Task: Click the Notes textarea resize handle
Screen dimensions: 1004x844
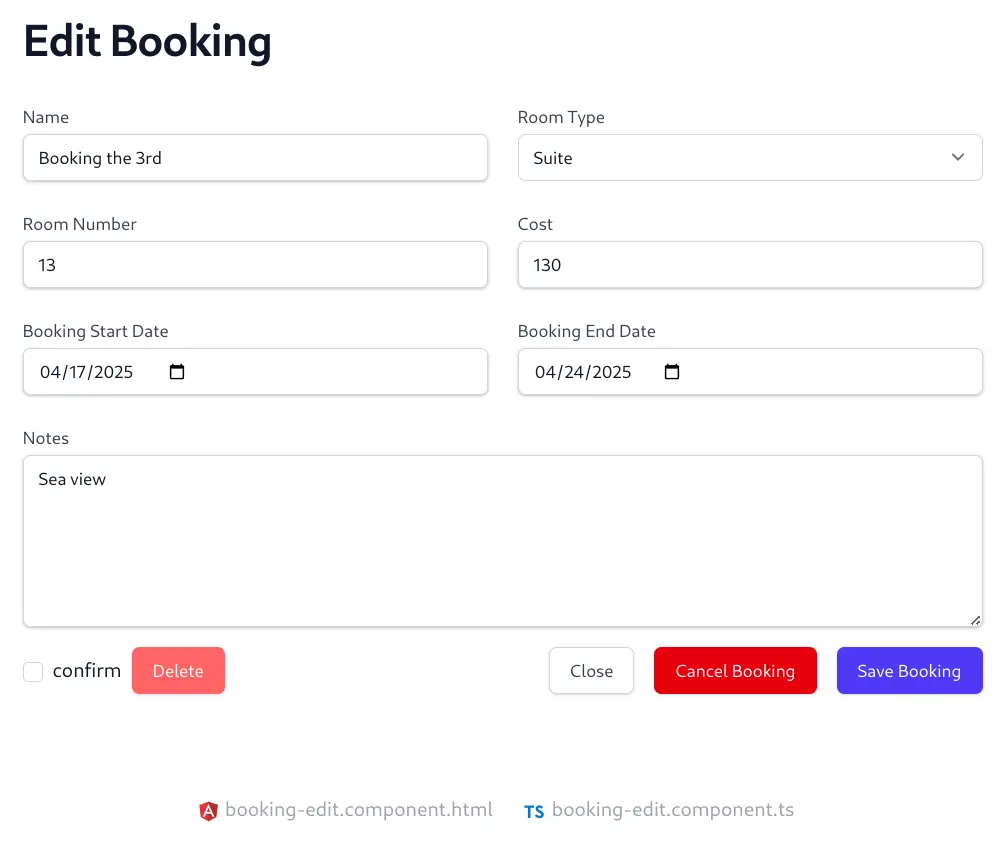Action: tap(975, 620)
